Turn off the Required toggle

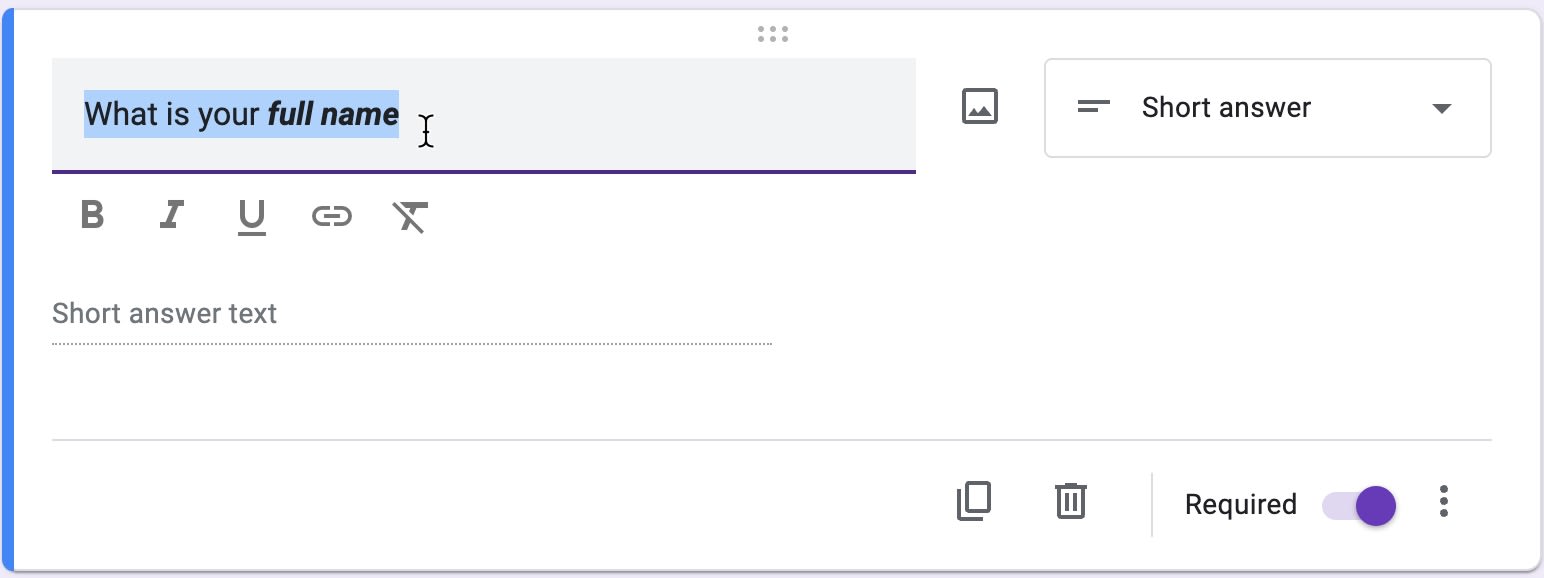coord(1357,505)
